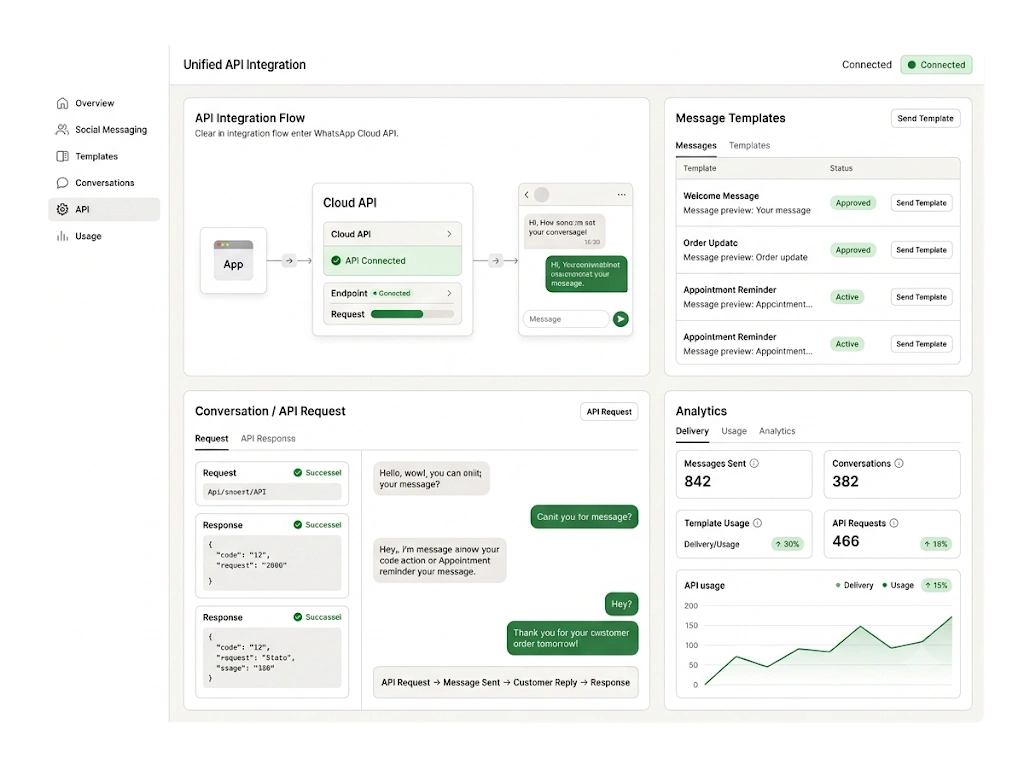Click the API gear icon

[x=63, y=209]
